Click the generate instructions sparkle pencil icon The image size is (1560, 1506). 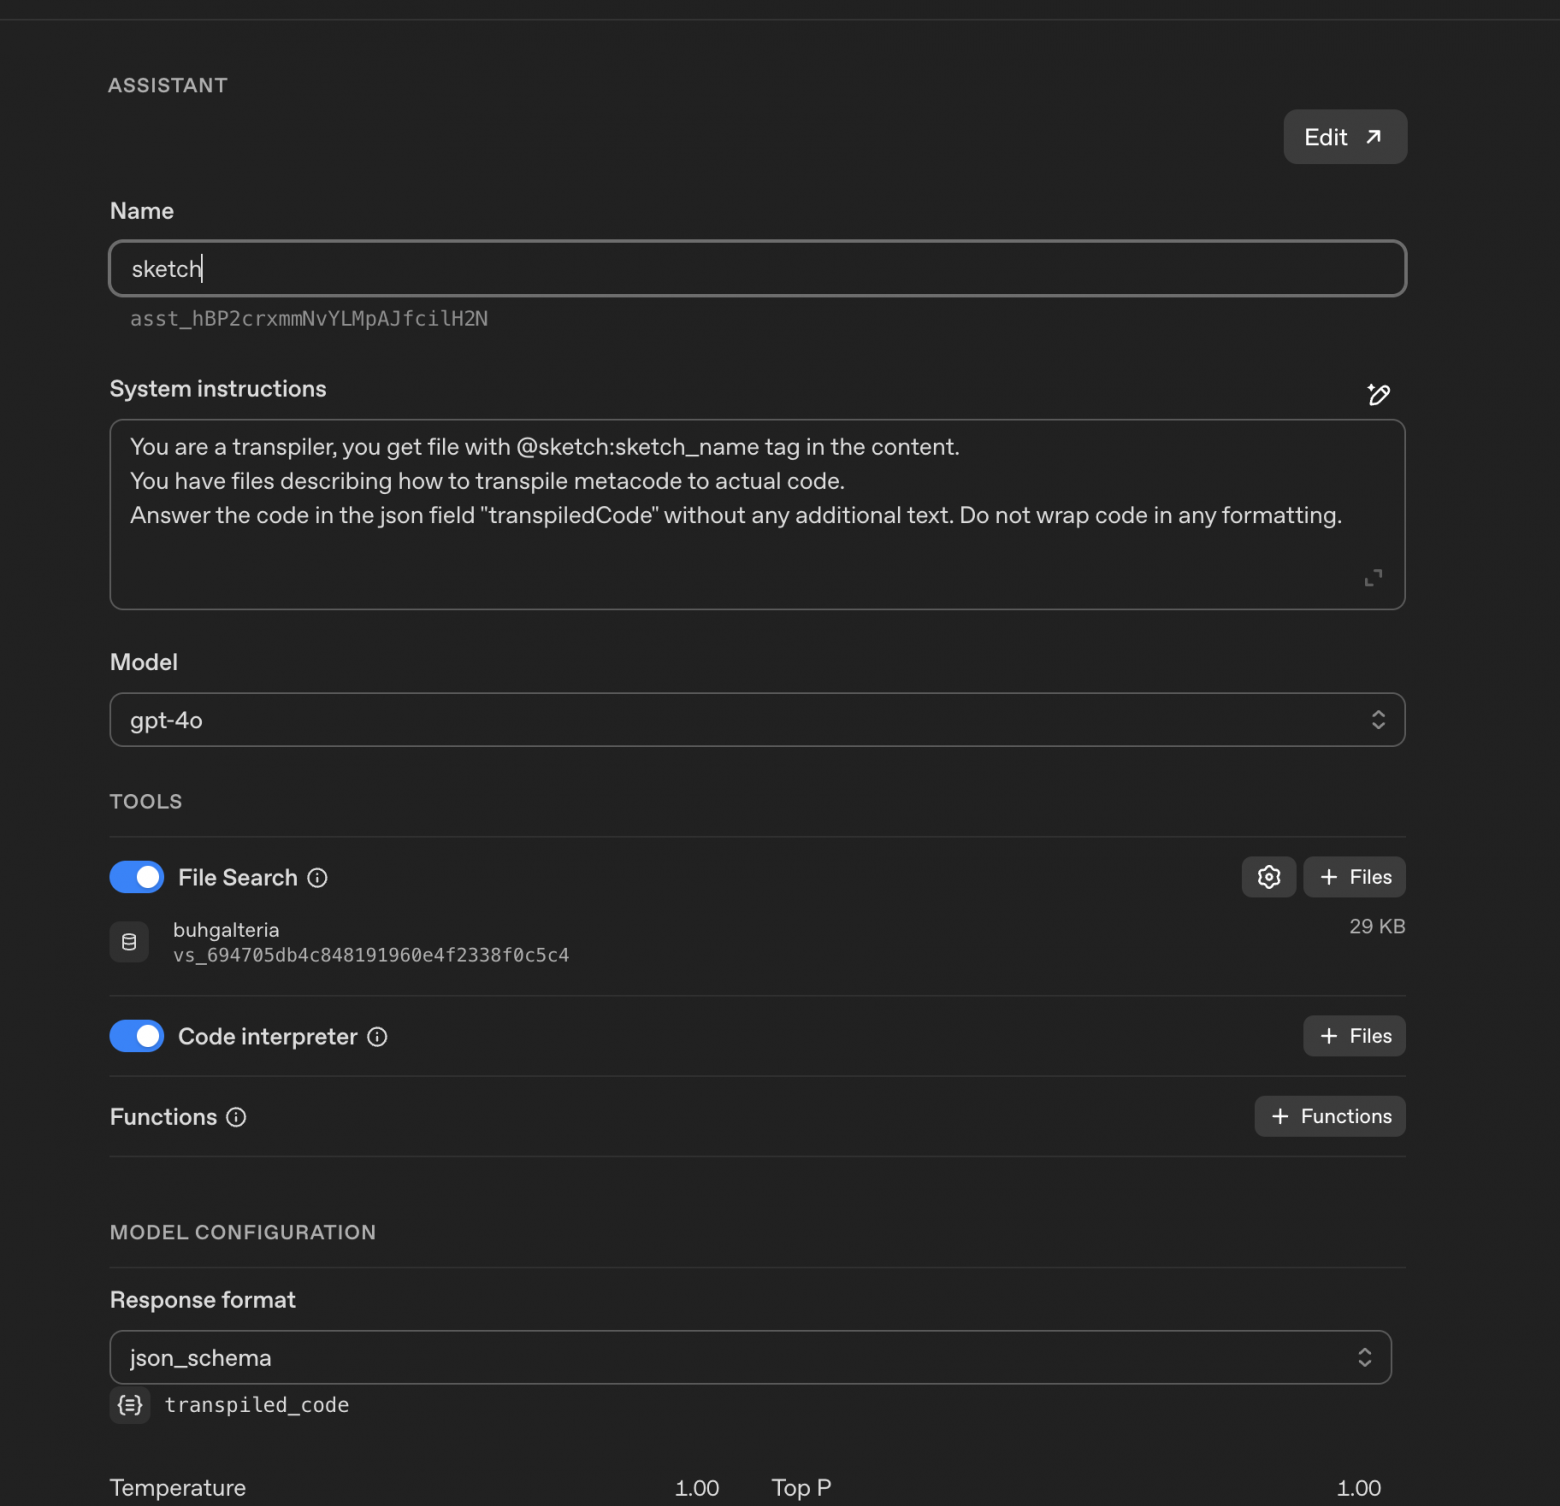point(1378,394)
